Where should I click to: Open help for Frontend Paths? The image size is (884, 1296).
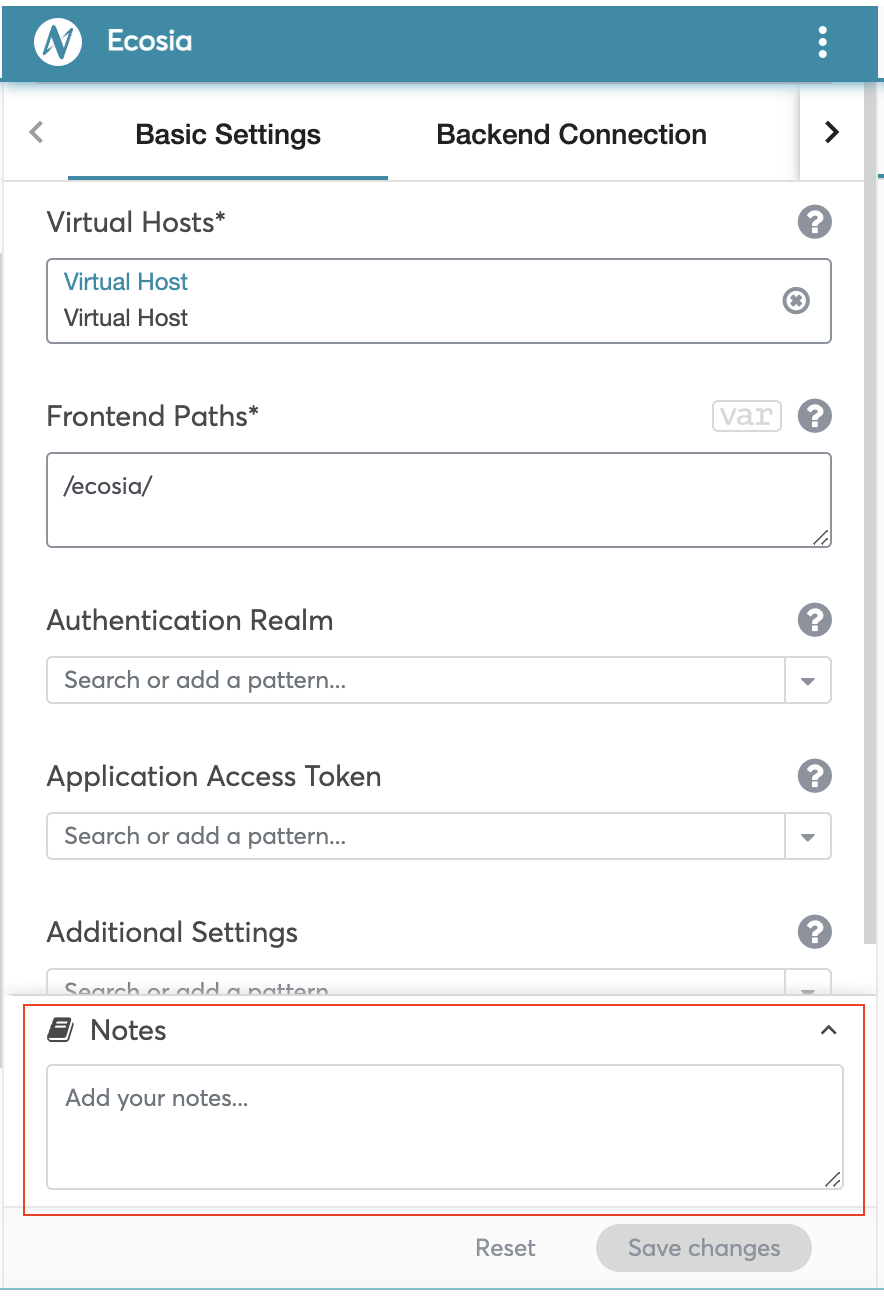815,416
